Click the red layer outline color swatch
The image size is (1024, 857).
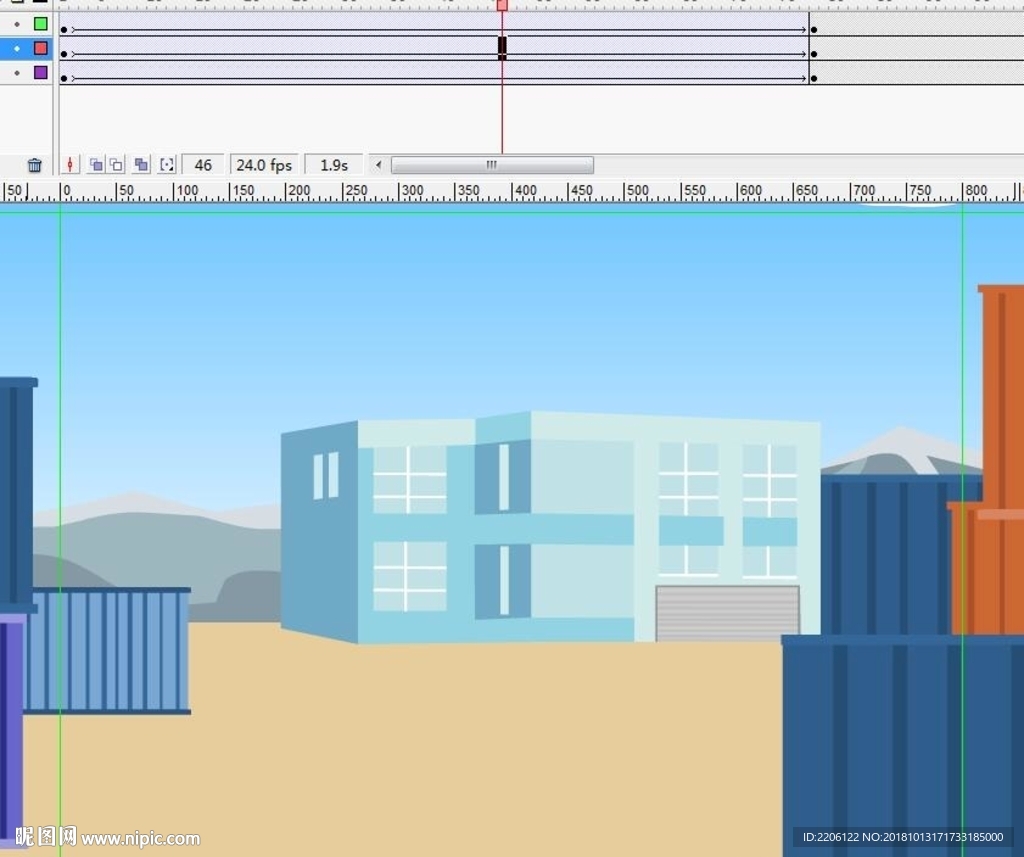point(40,48)
